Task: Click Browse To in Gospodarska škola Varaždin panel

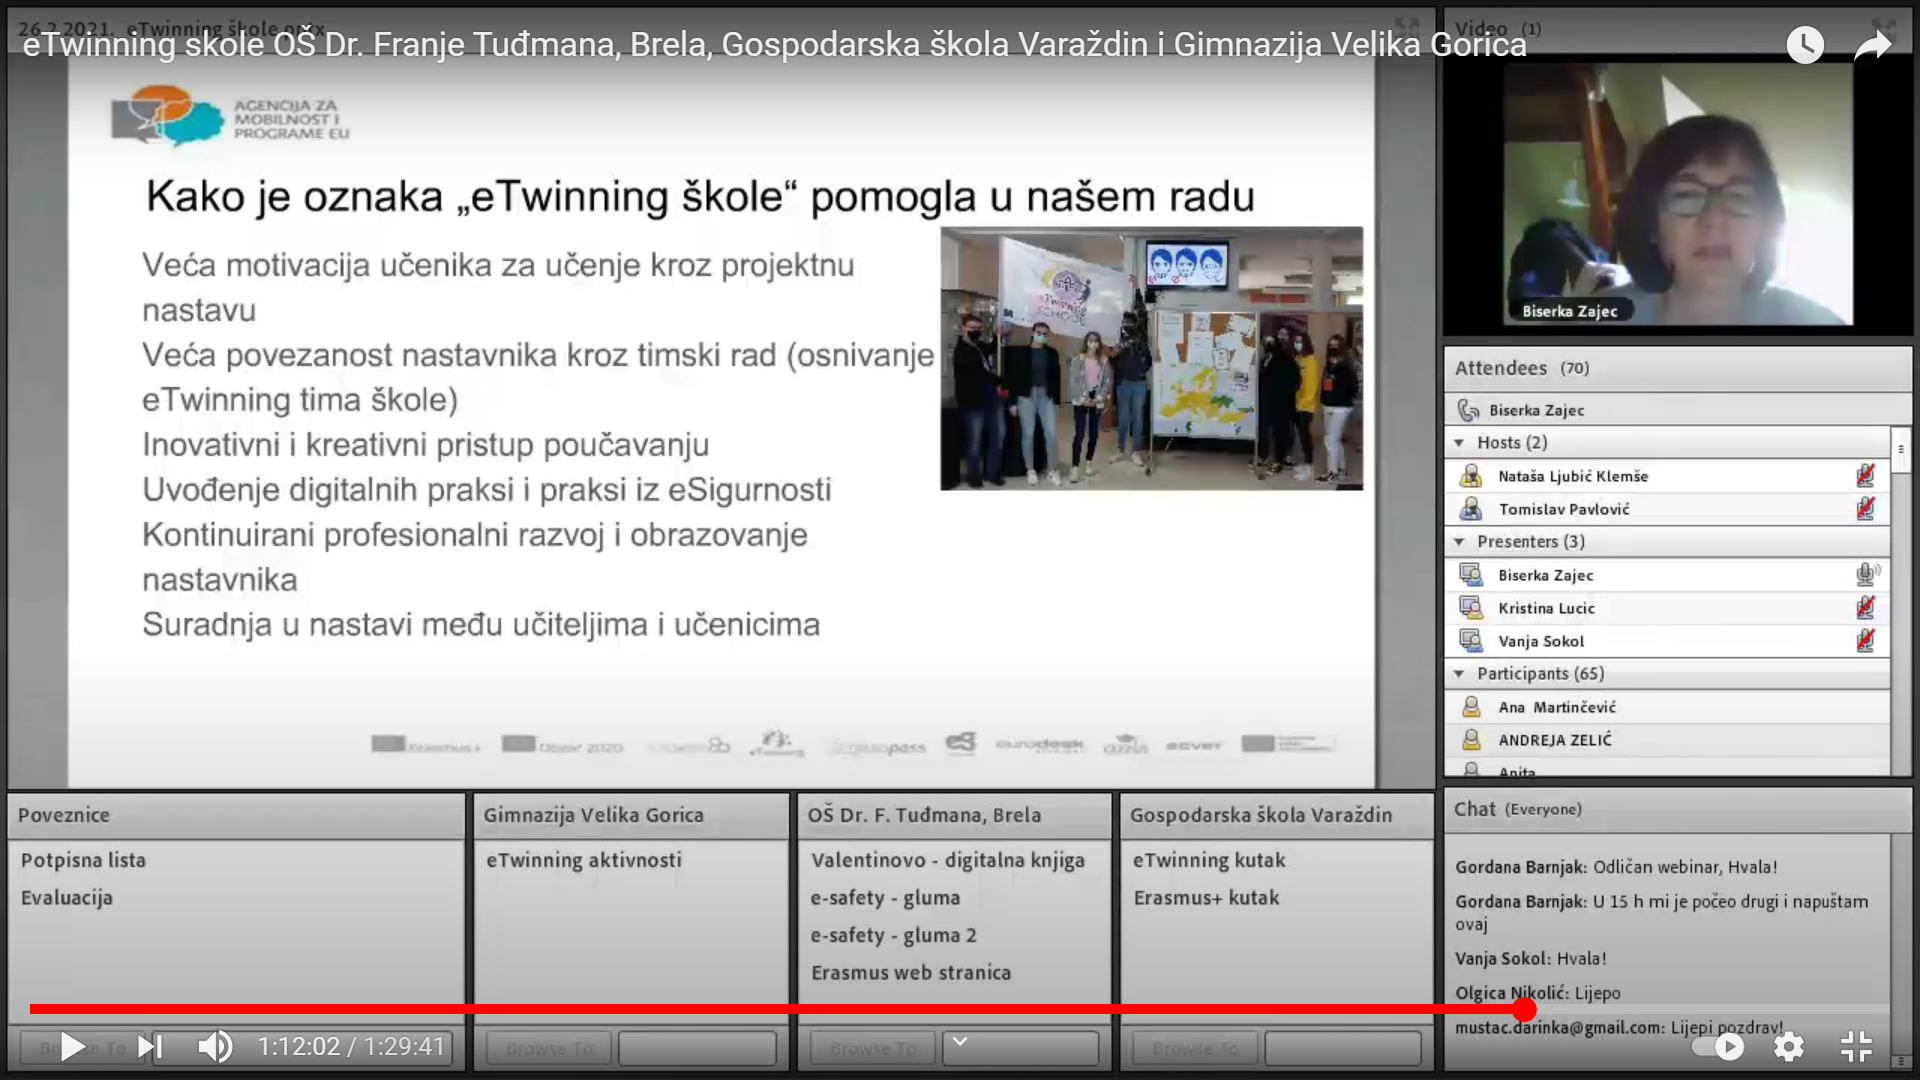Action: [1195, 1048]
